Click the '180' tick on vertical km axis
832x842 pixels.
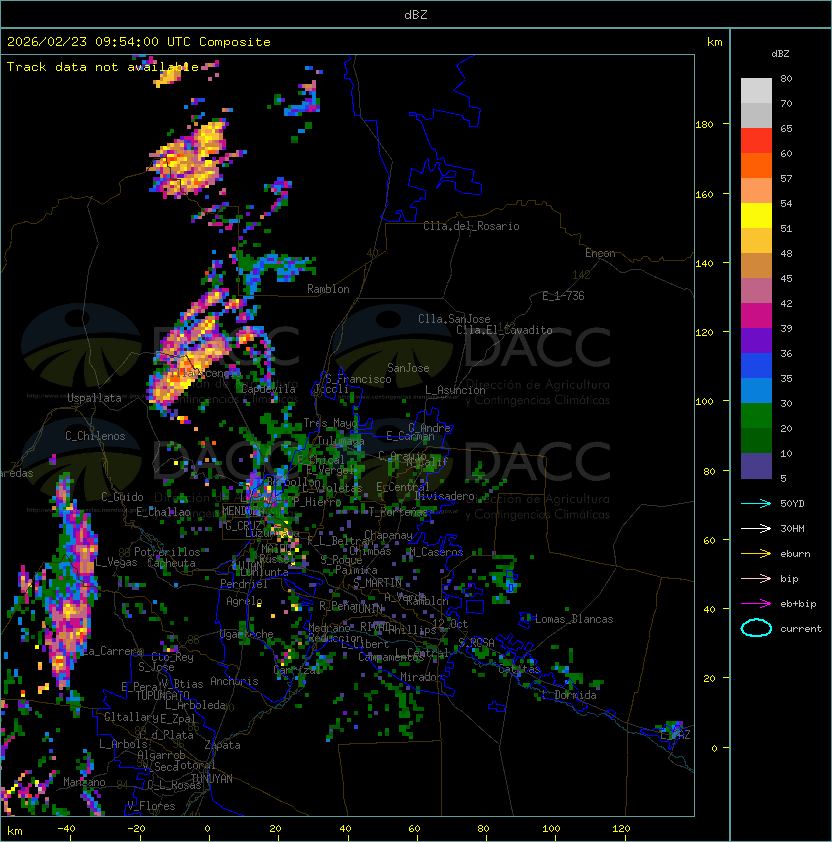tap(704, 125)
